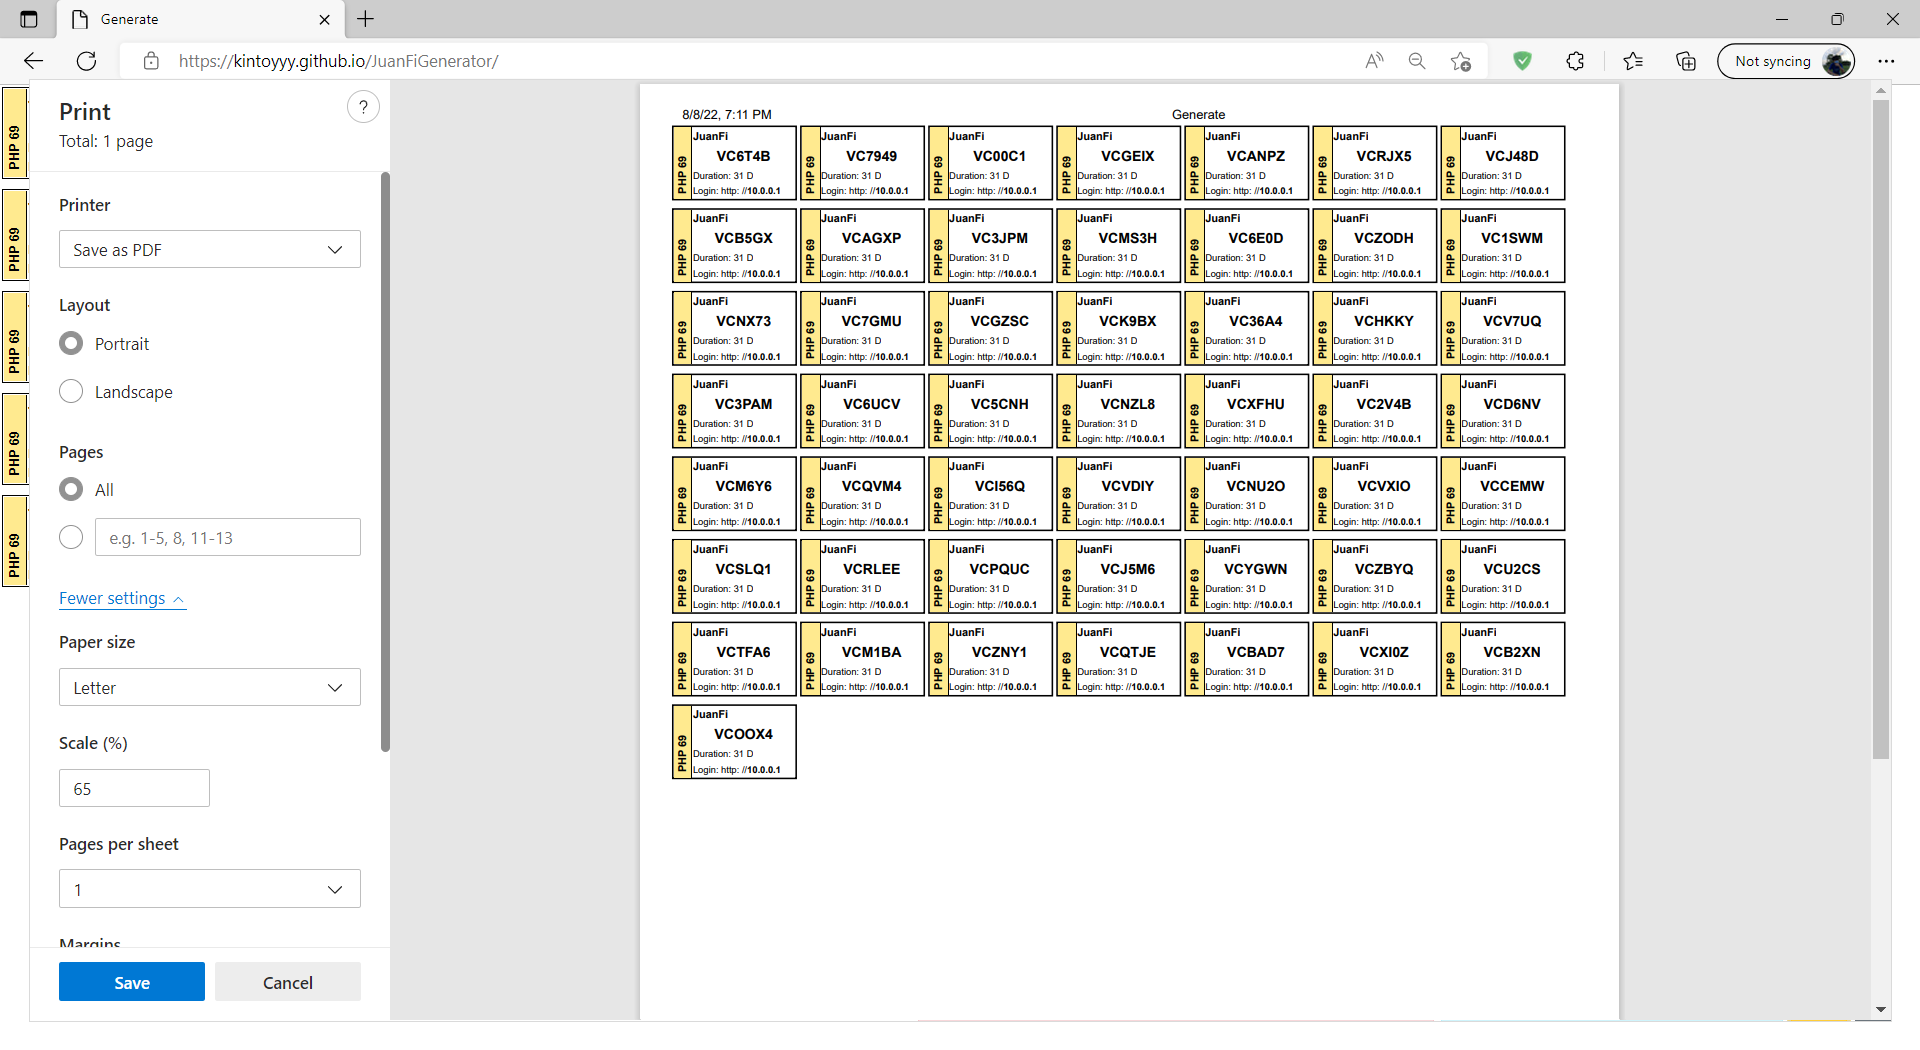The height and width of the screenshot is (1050, 1920).
Task: Open the Extensions puzzle icon
Action: (1576, 61)
